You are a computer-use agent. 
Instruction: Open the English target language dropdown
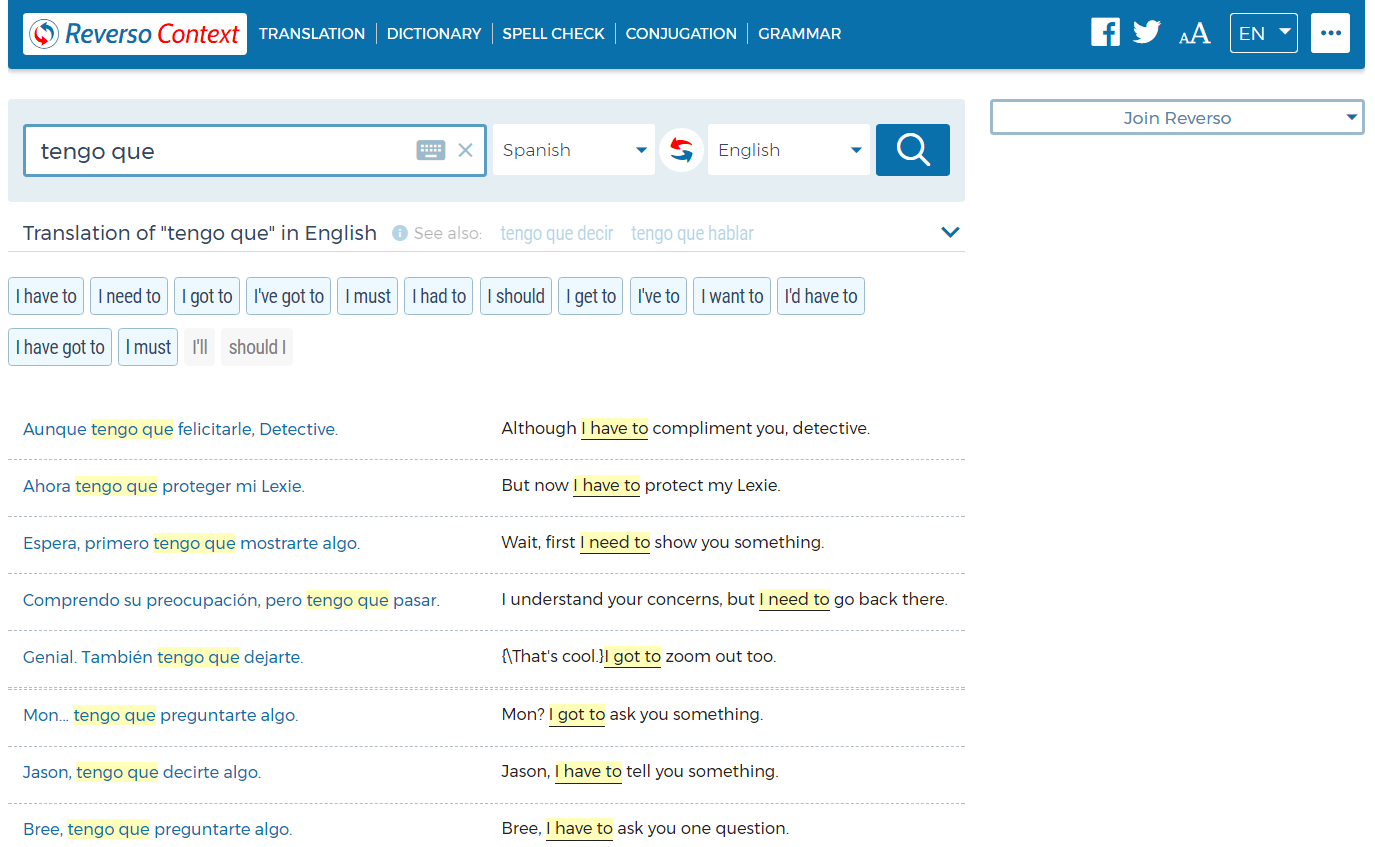[788, 149]
